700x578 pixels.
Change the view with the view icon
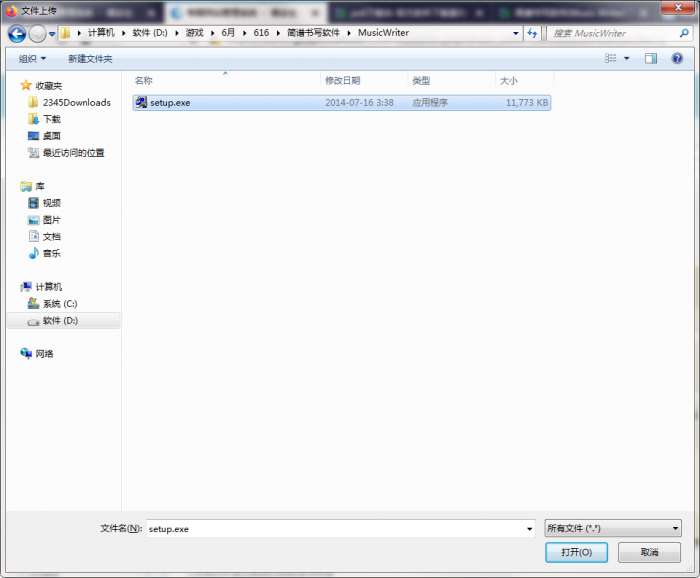click(610, 58)
